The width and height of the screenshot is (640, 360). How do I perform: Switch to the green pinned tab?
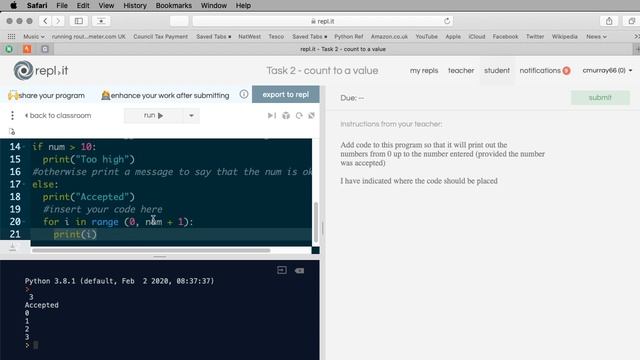tap(9, 49)
